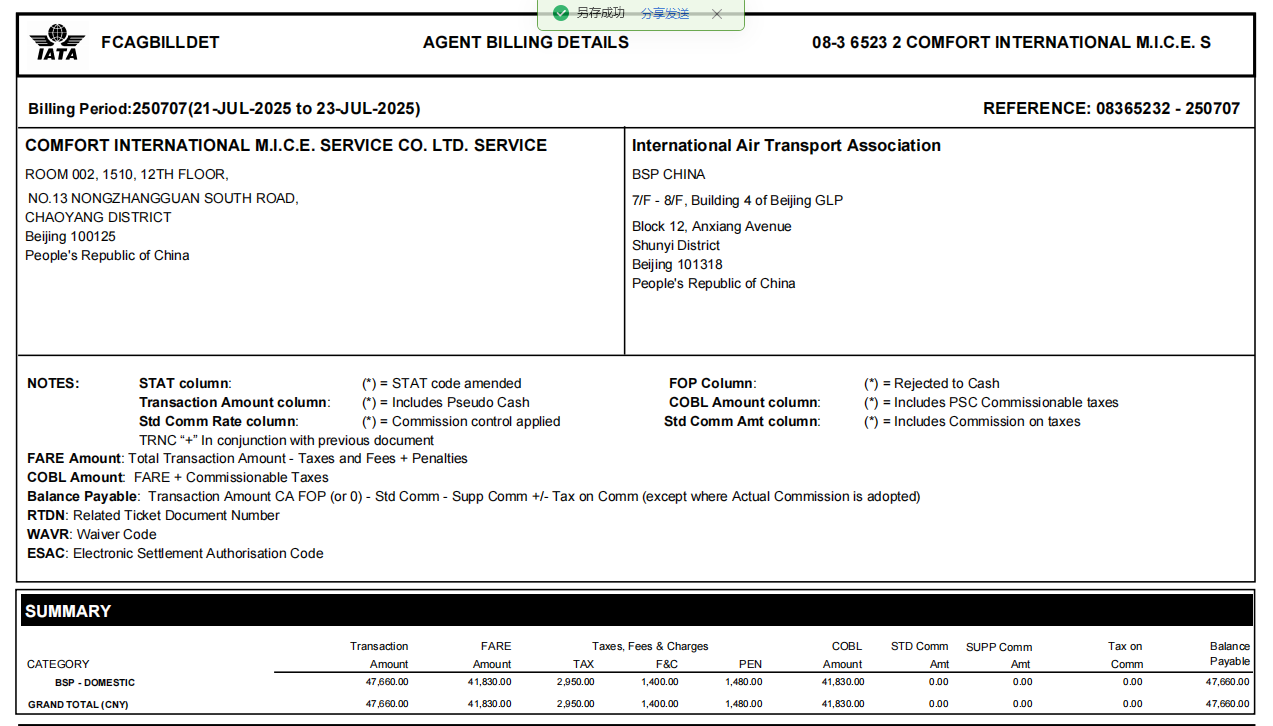1273x726 pixels.
Task: Click the Balance Payable column header
Action: tap(1229, 654)
